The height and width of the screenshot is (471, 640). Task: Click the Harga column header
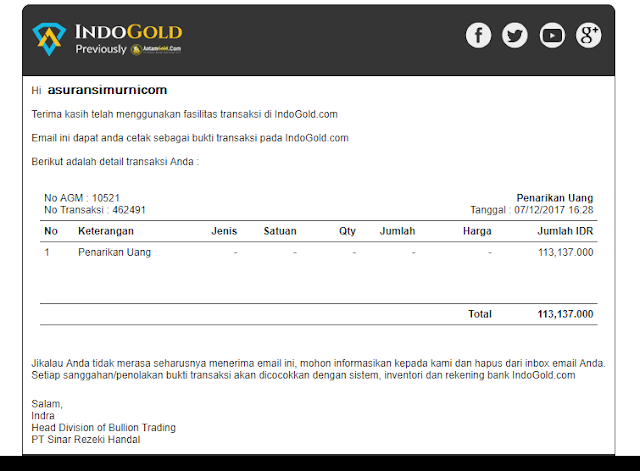pos(477,231)
